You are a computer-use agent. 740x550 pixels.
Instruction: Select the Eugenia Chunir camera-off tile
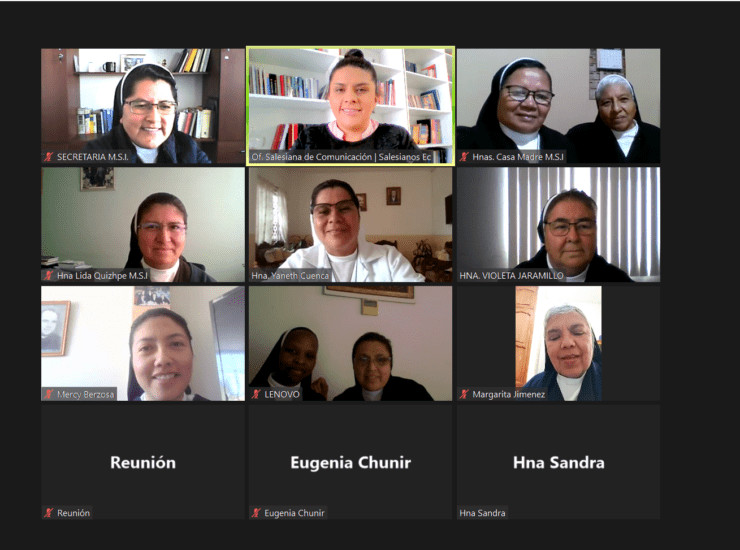[351, 462]
